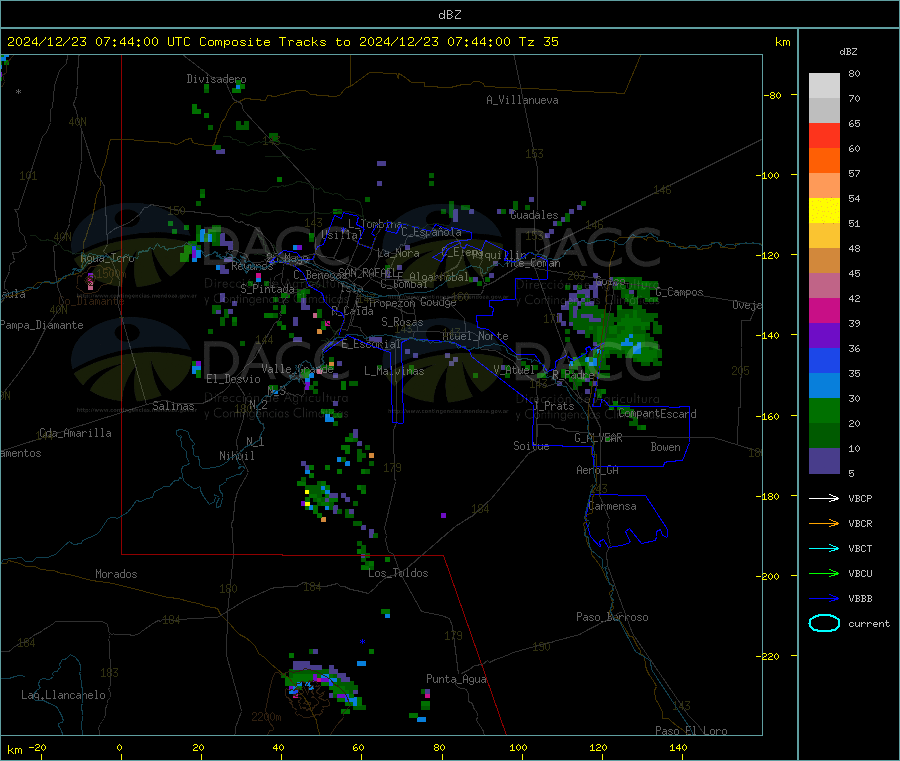
Task: Click the 'Paso_Barroso' map label
Action: [x=612, y=617]
